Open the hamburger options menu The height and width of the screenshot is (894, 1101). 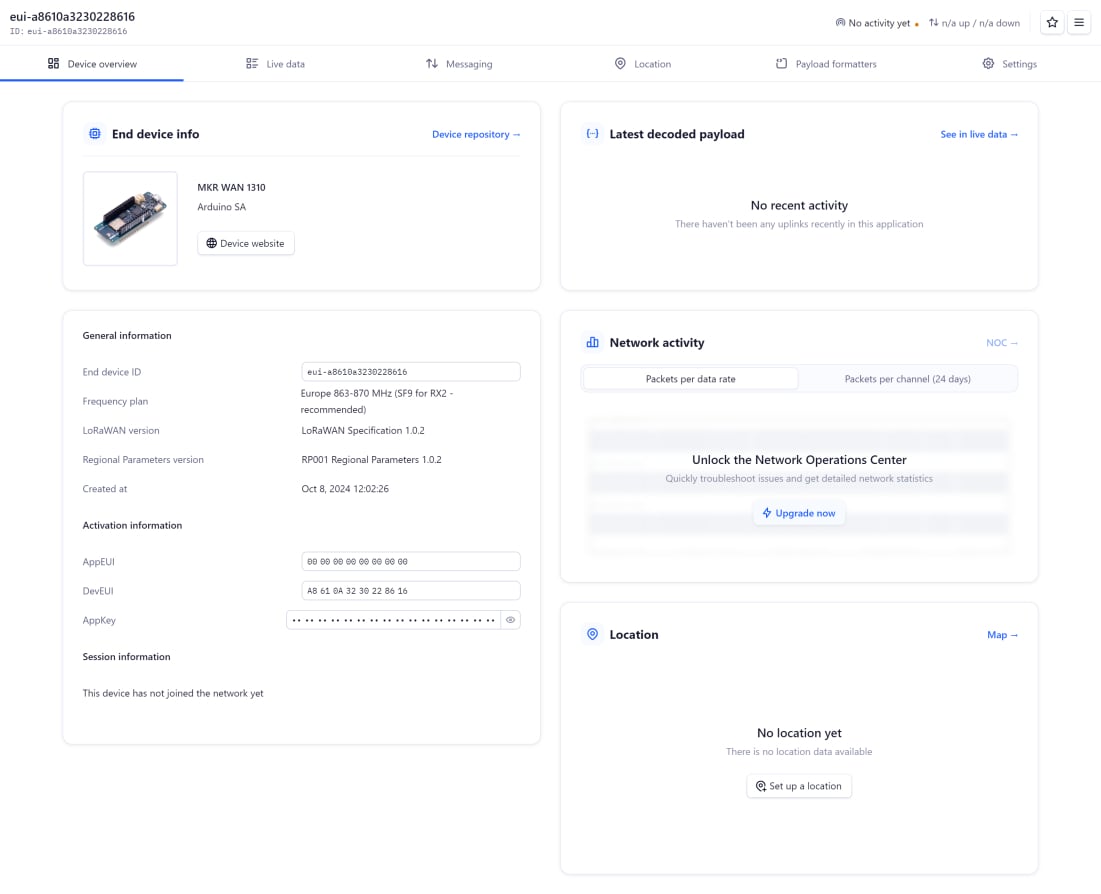pos(1081,21)
